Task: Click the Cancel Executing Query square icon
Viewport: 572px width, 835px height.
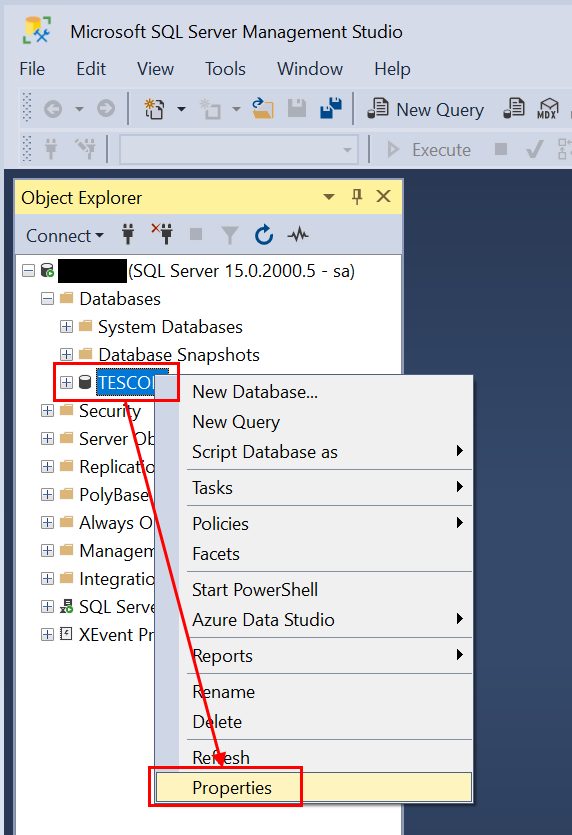Action: [x=501, y=149]
